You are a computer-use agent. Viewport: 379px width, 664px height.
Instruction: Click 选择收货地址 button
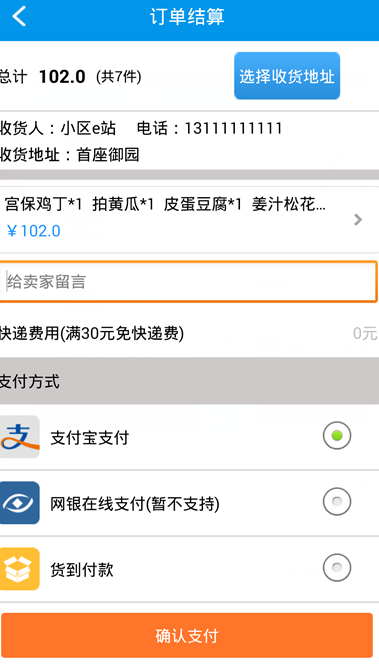coord(287,76)
